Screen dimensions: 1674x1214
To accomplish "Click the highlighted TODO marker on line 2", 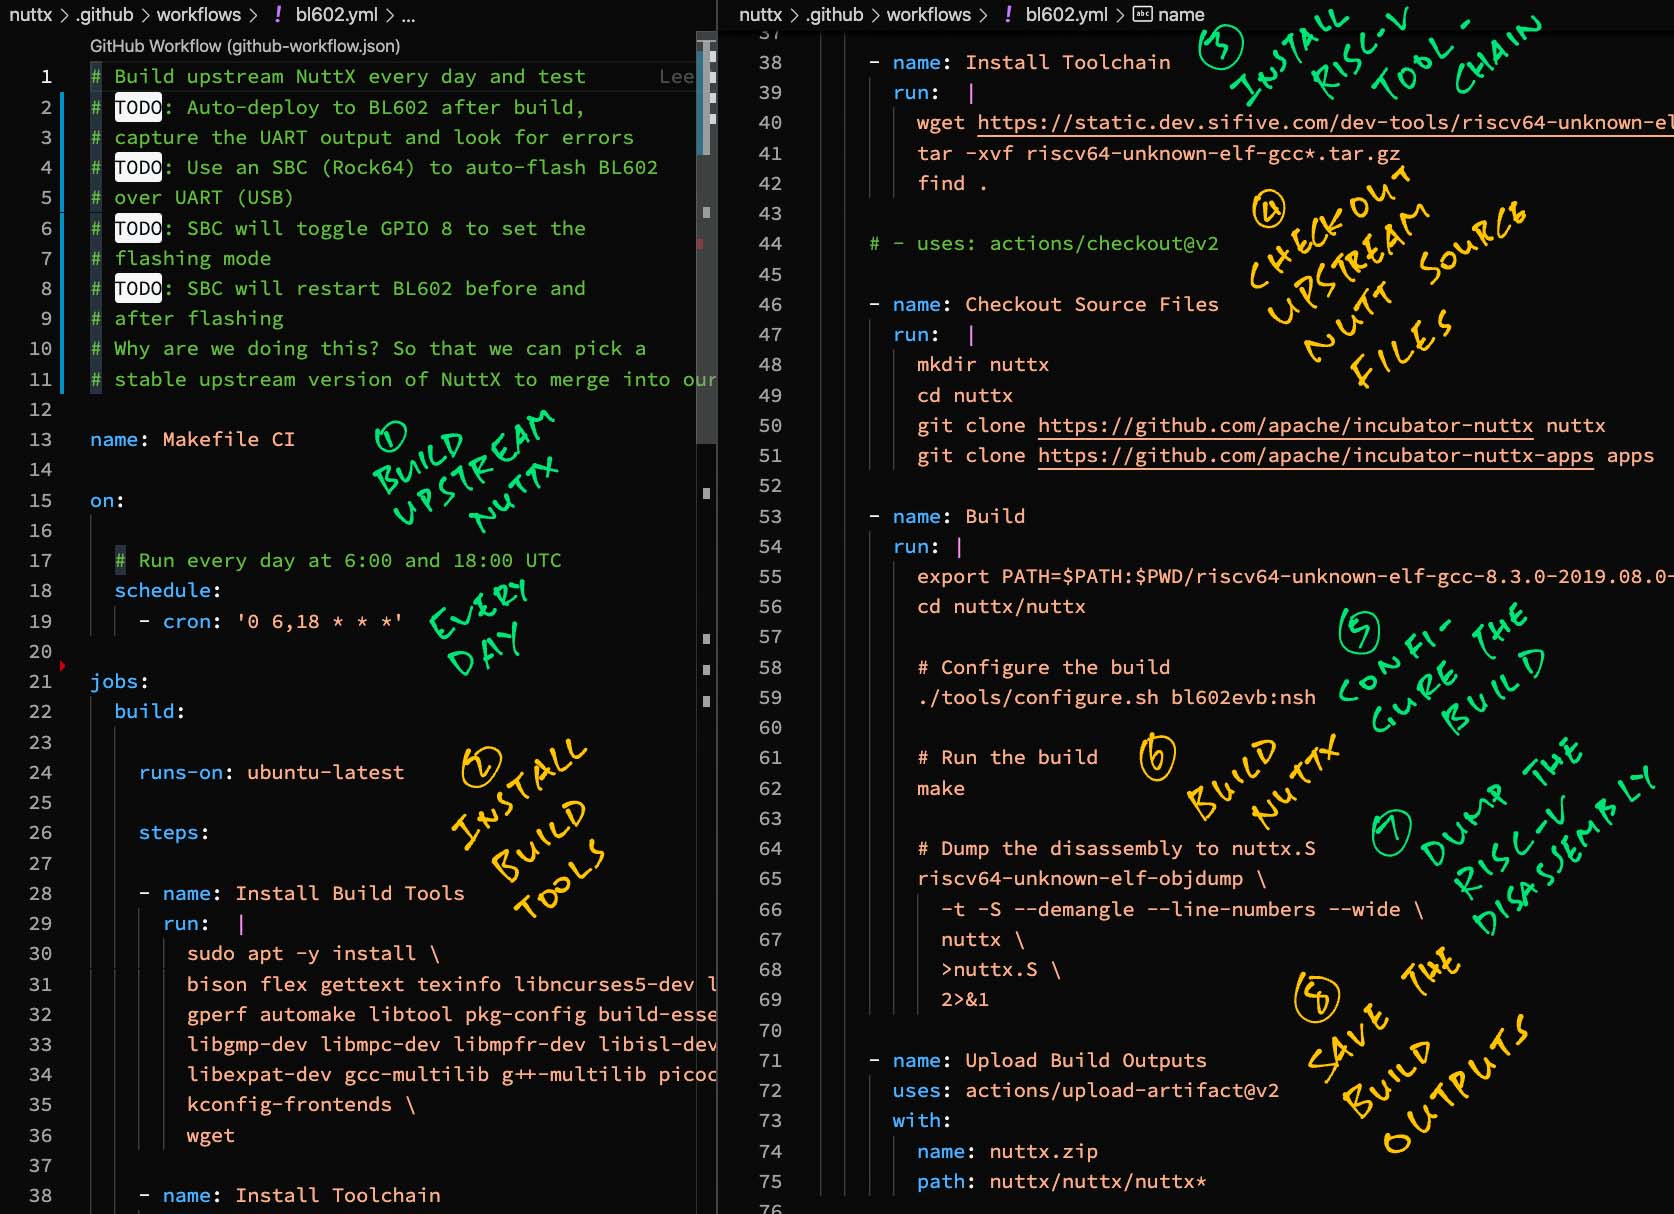I will click(x=138, y=107).
